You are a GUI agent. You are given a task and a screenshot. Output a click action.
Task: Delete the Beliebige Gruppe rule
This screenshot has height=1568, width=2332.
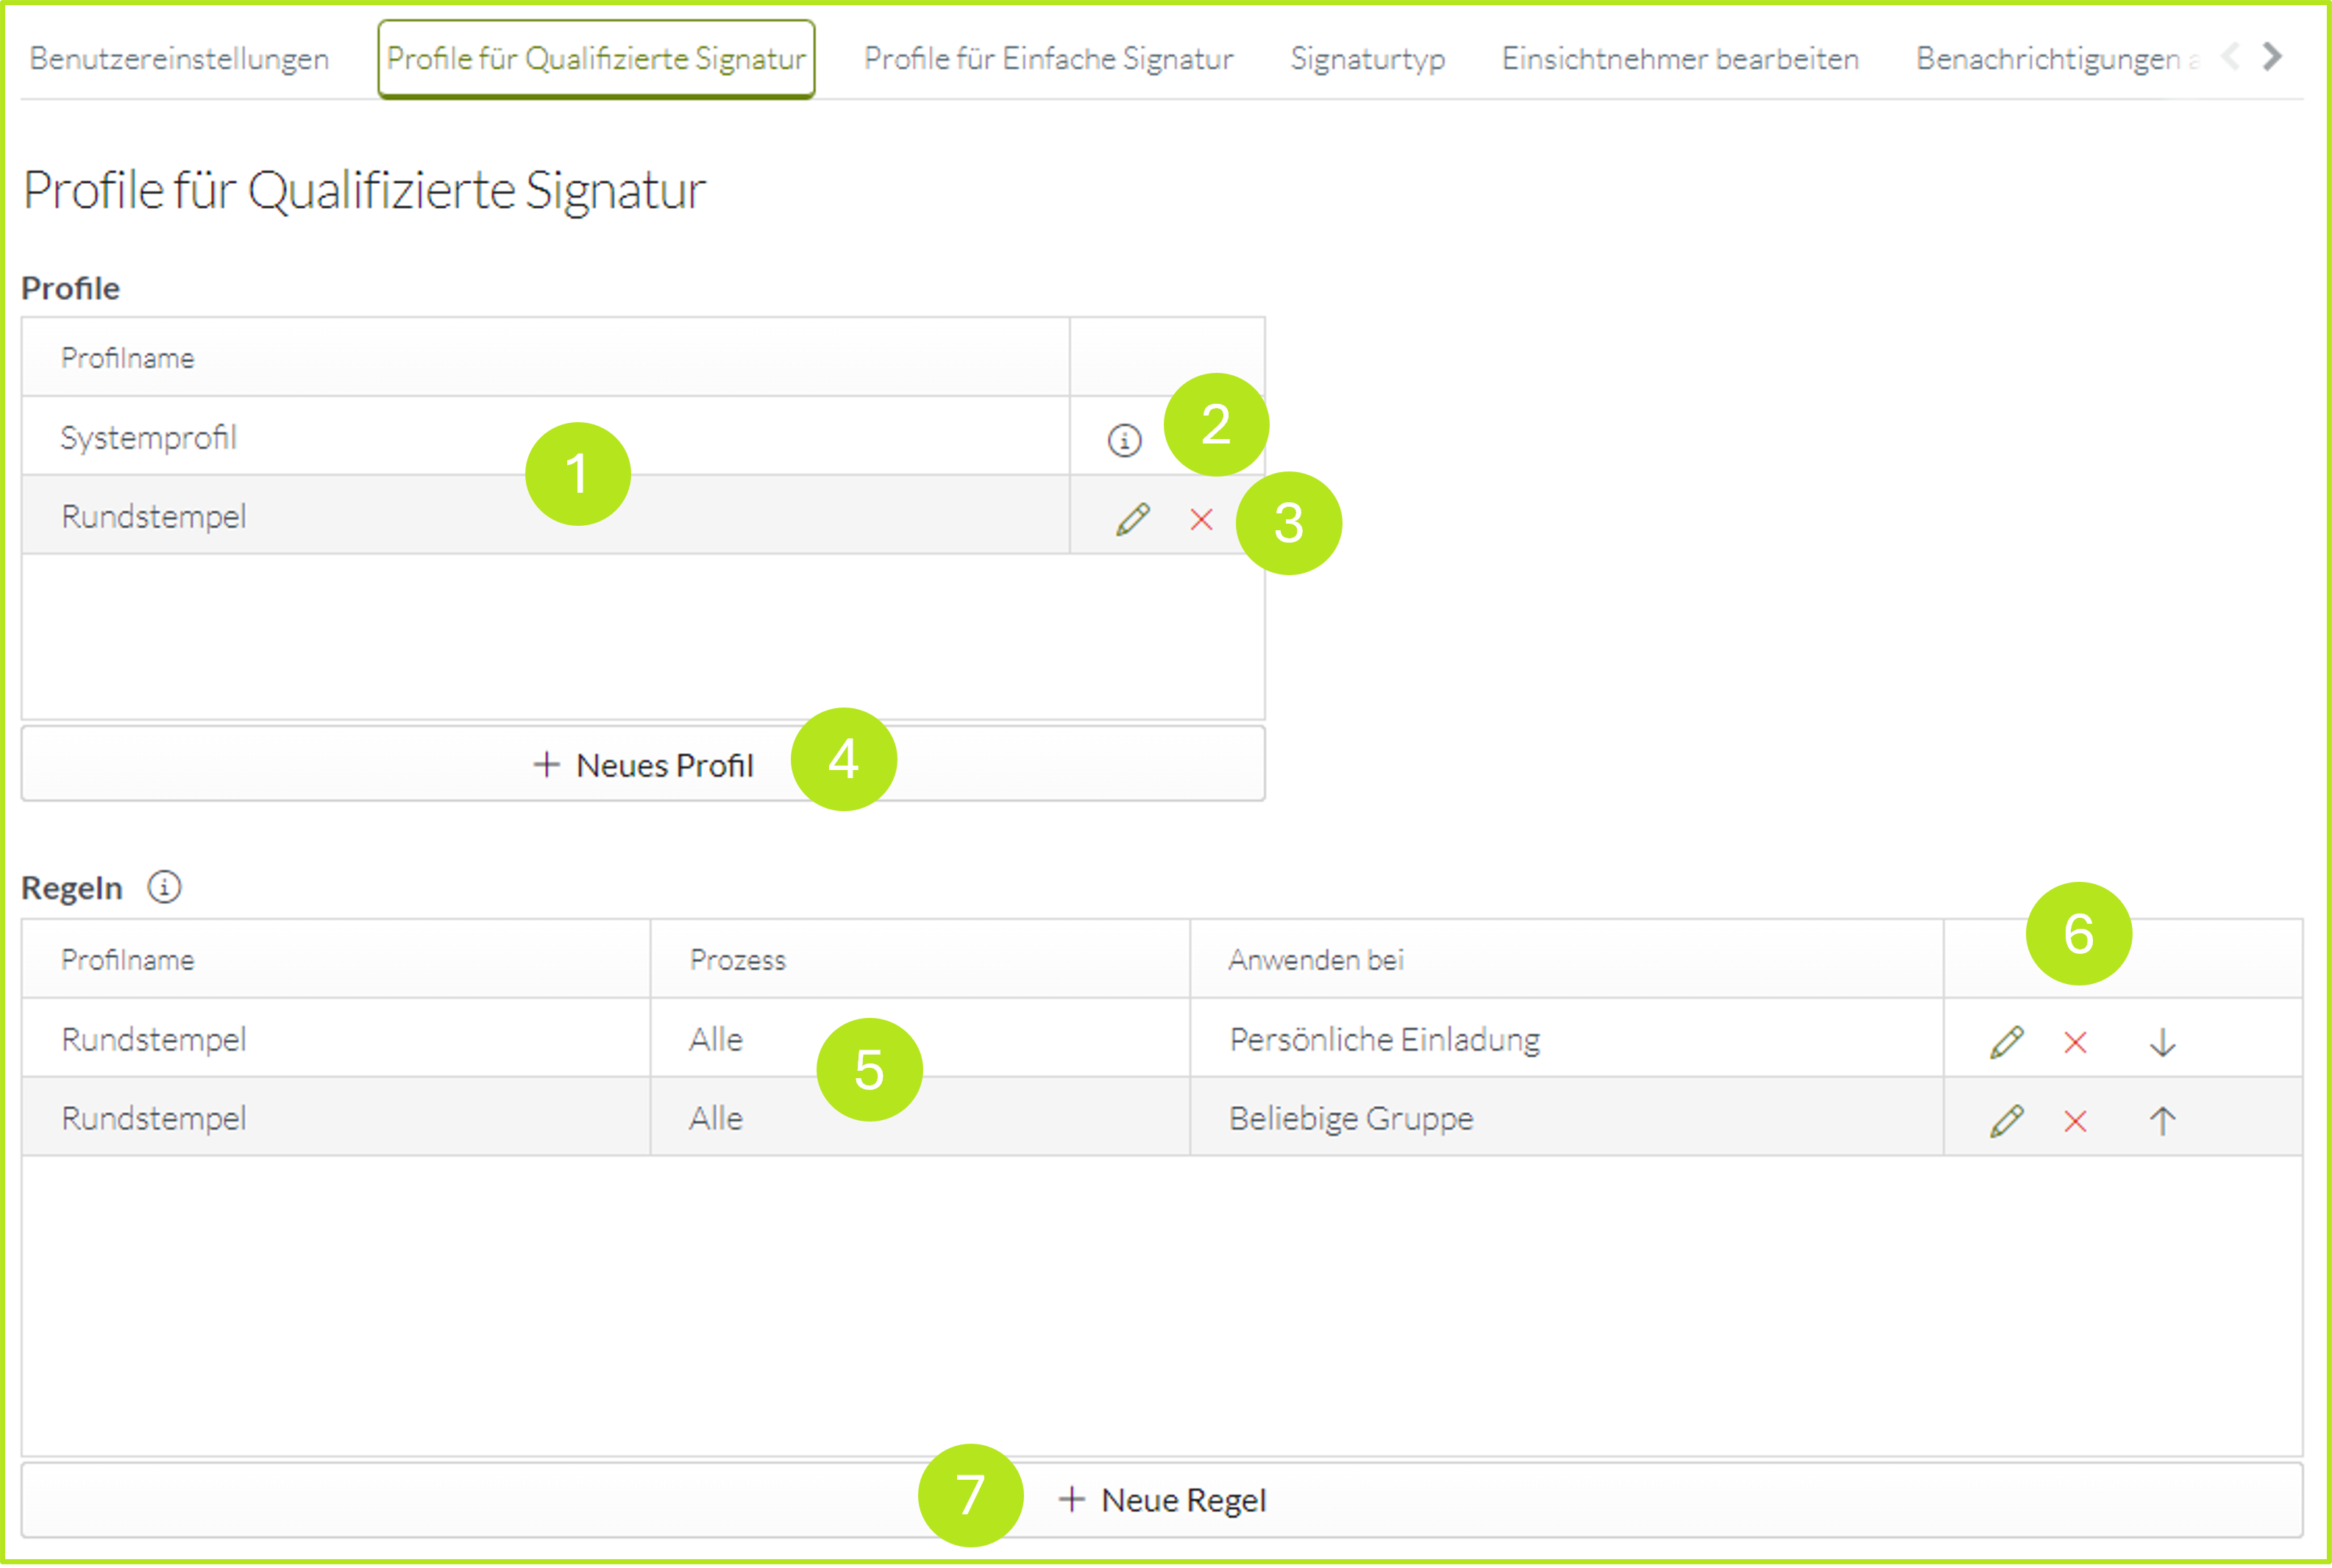click(2075, 1121)
